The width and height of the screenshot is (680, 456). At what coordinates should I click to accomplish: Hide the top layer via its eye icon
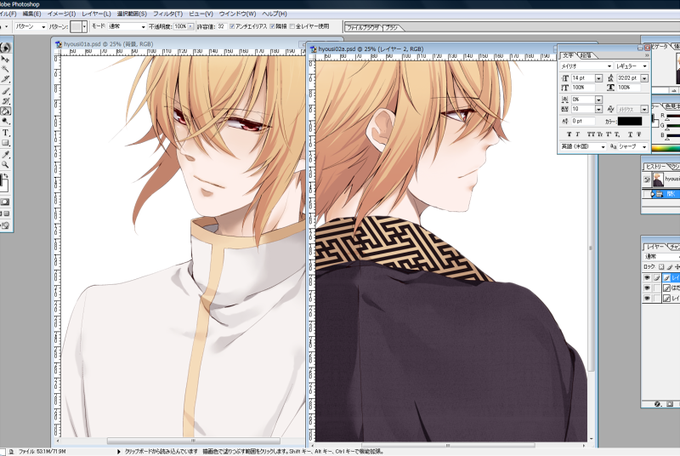[647, 278]
